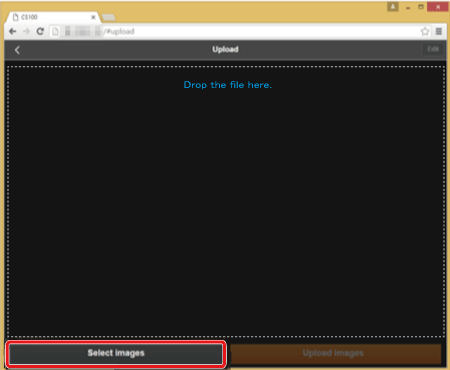Click the 'Drop the file here.' text
450x370 pixels.
(228, 85)
